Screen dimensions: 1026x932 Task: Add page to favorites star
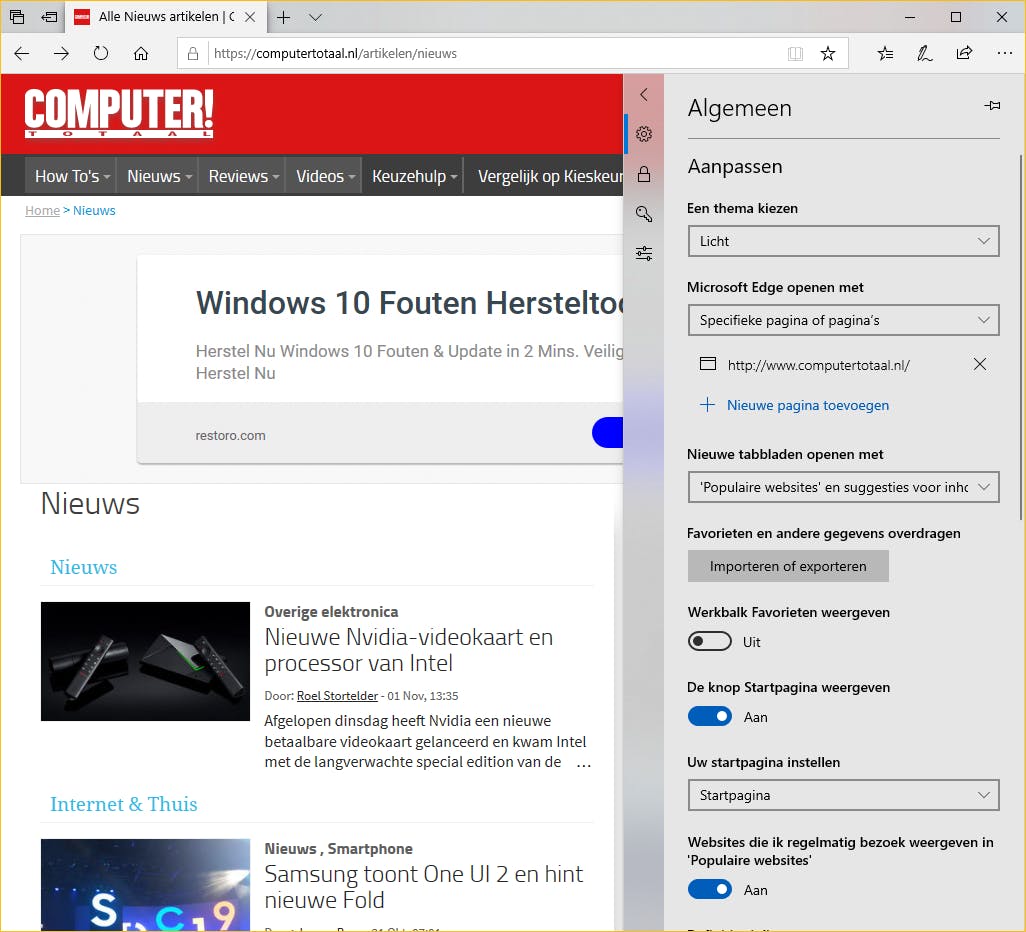(828, 54)
